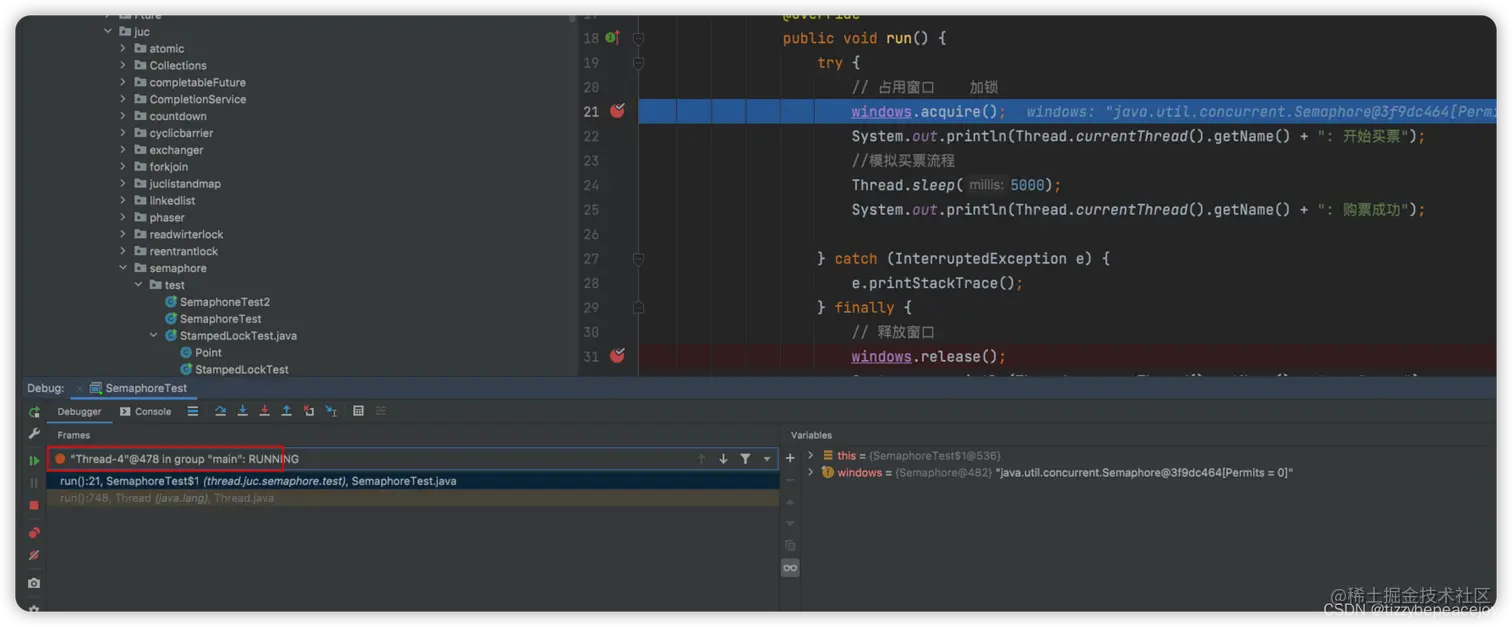Viewport: 1512px width, 627px height.
Task: Close the SemaphoreTest debug tab
Action: tap(79, 388)
